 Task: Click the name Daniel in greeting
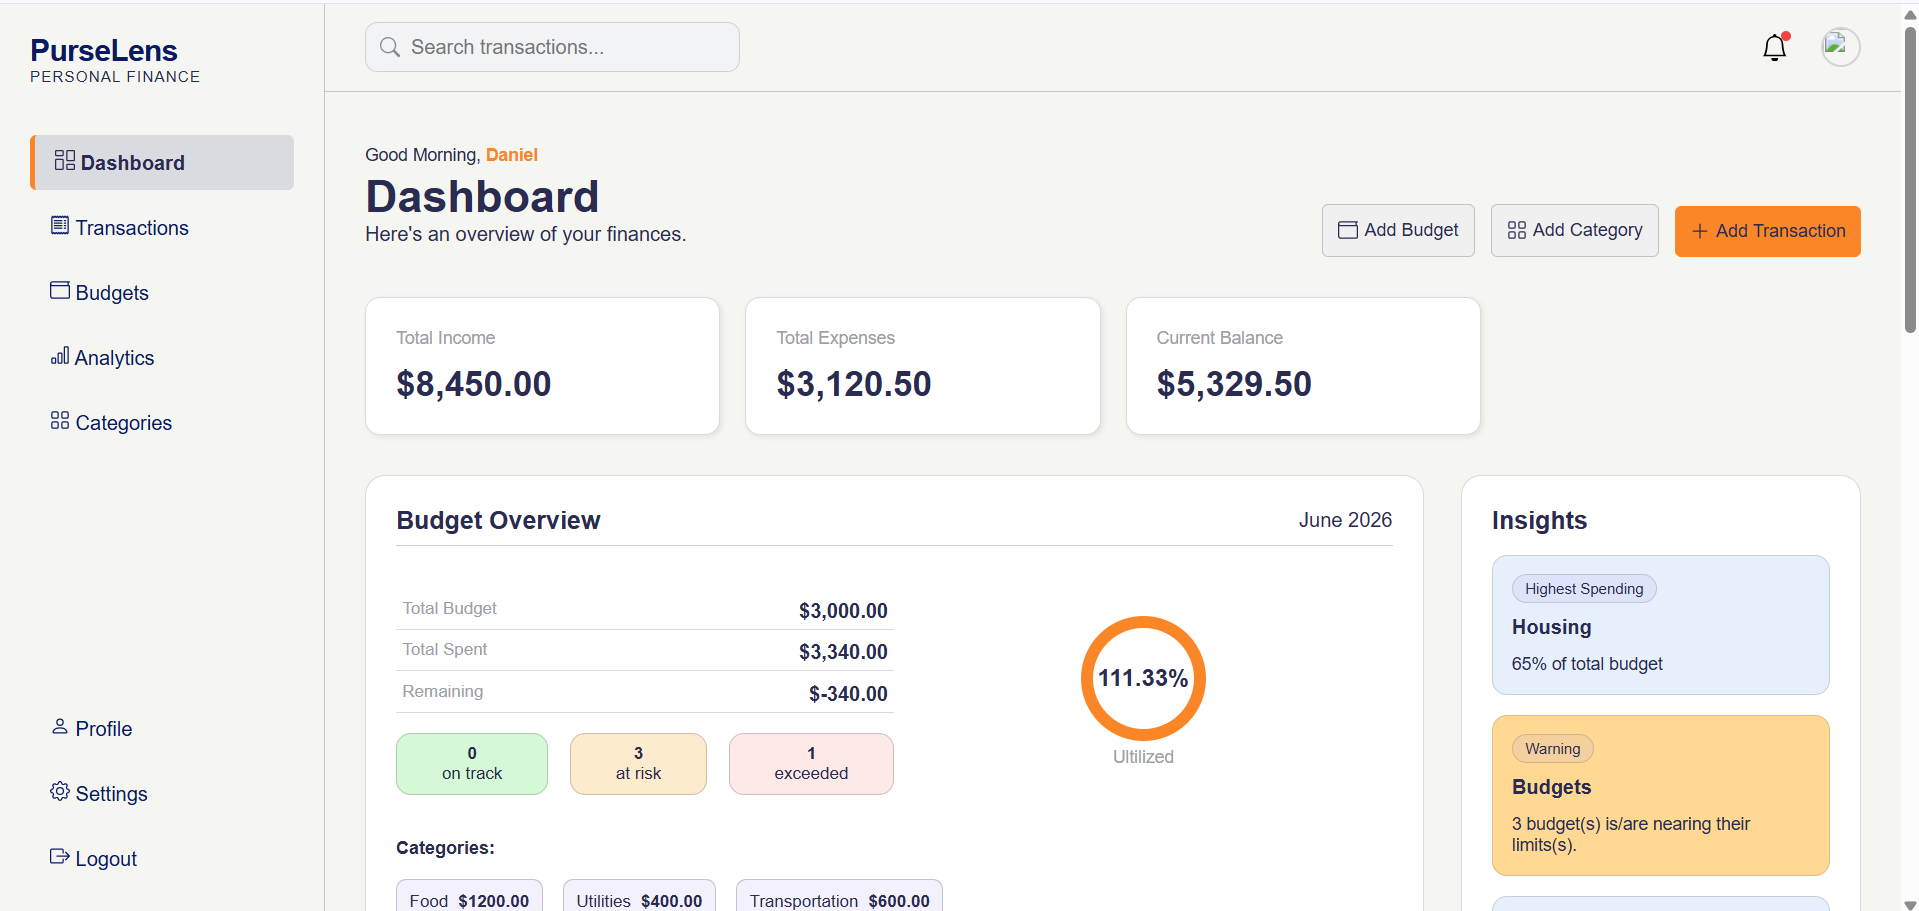[x=512, y=155]
